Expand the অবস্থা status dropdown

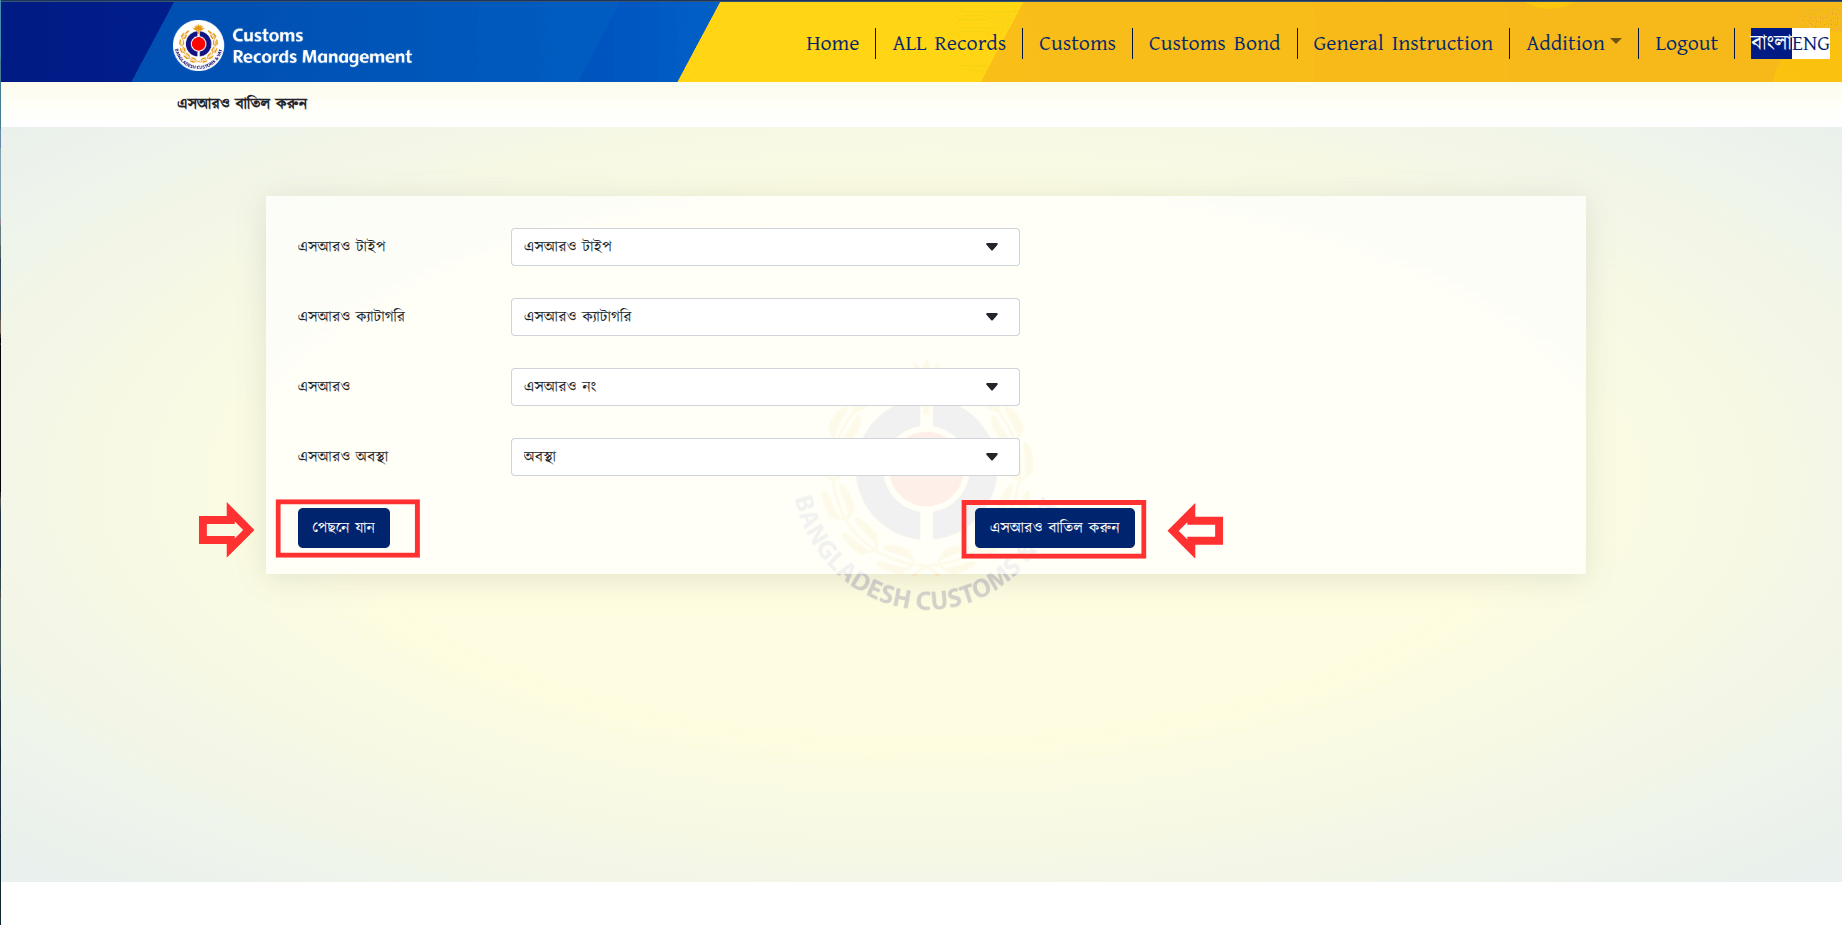point(764,457)
